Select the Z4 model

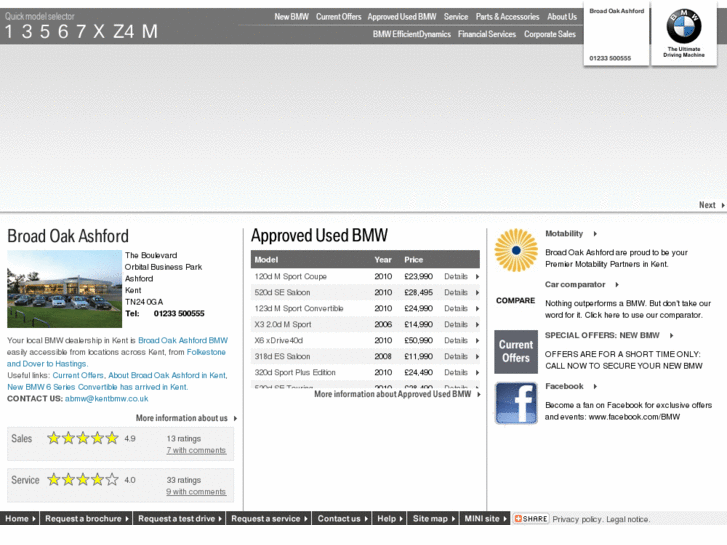(124, 32)
